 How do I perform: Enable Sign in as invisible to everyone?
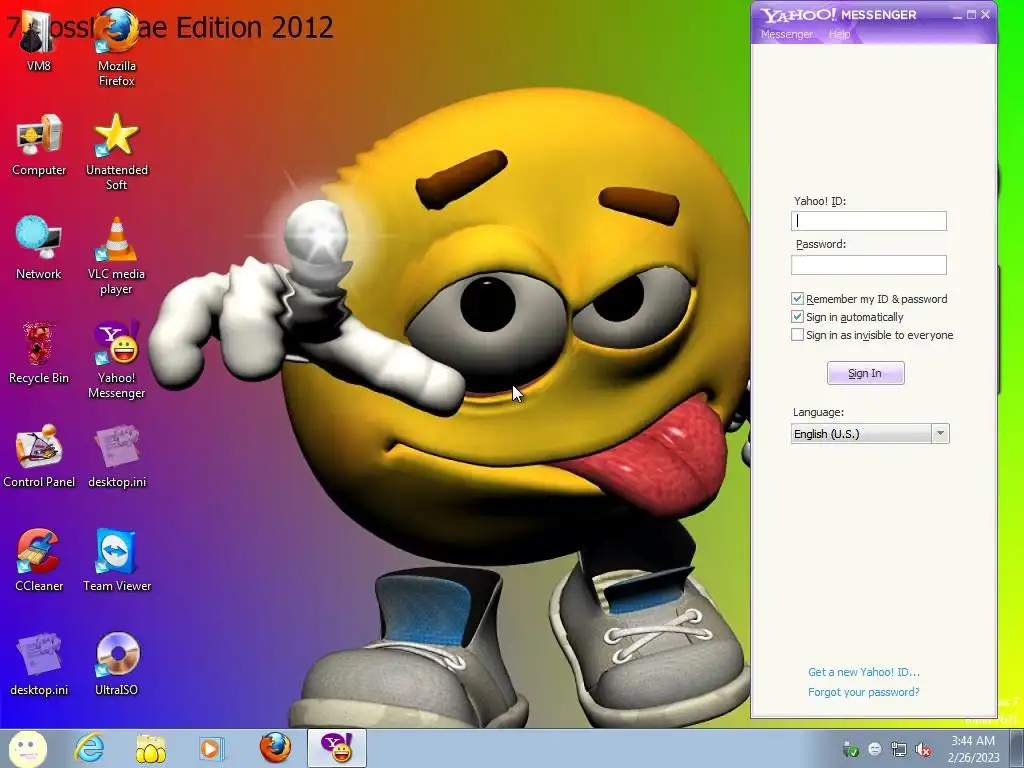797,335
